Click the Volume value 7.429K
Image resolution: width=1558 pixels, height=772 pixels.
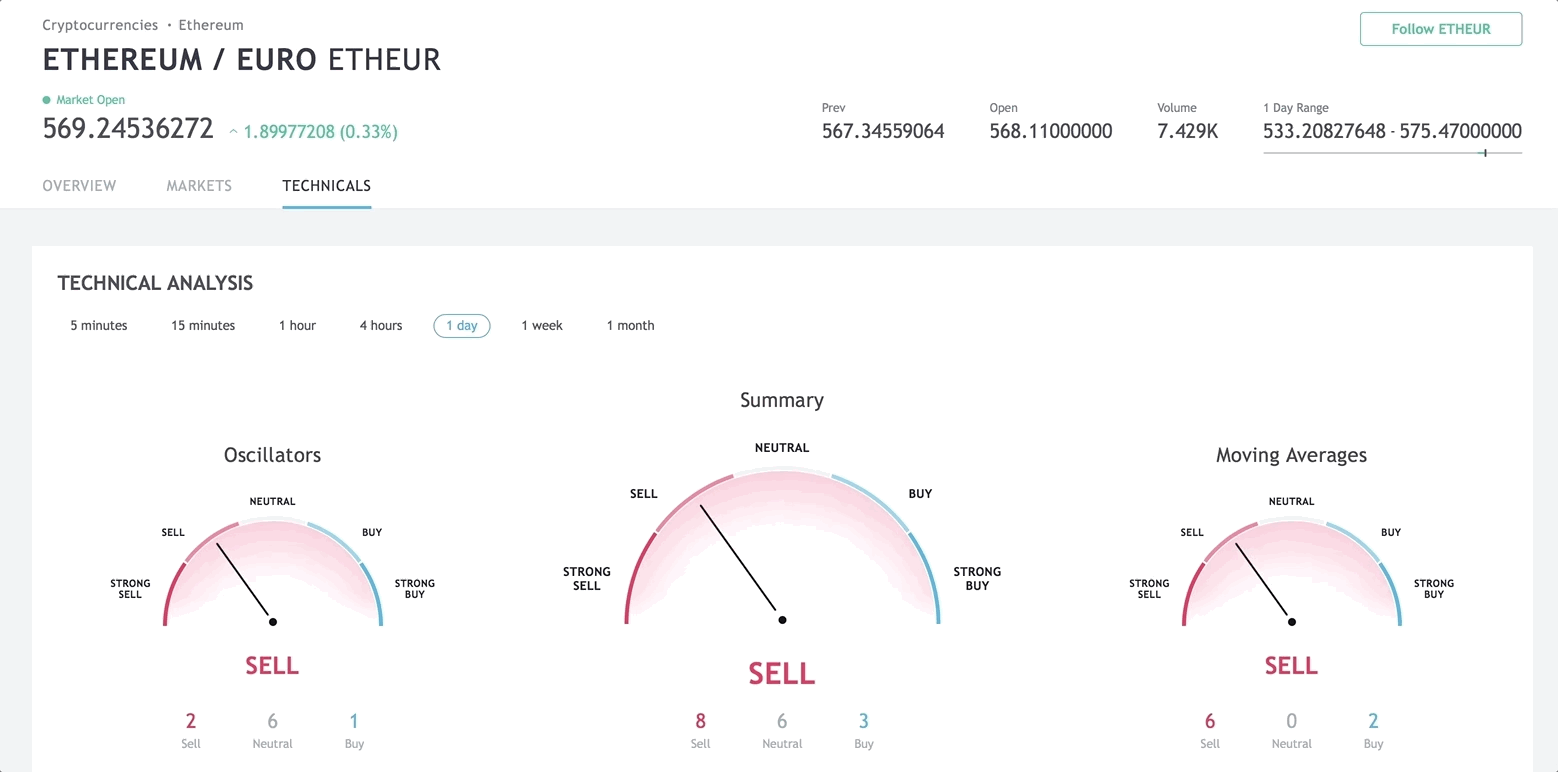tap(1188, 131)
